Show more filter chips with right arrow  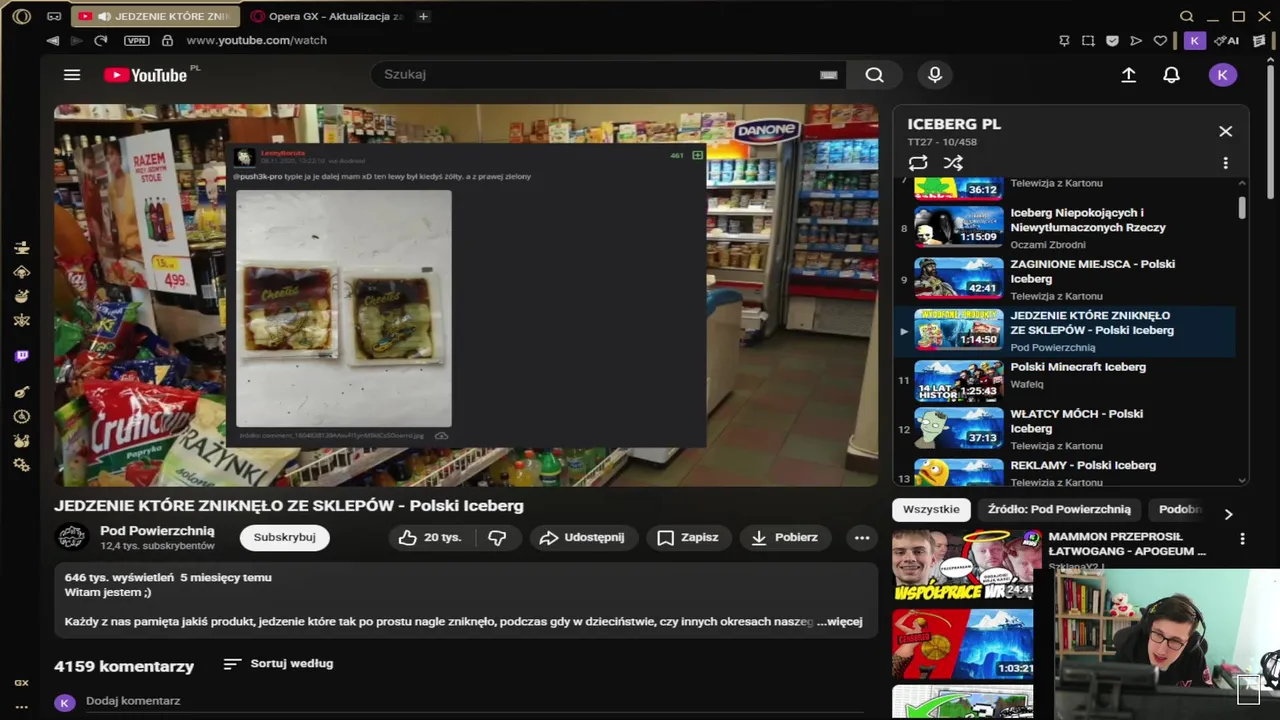click(1228, 513)
